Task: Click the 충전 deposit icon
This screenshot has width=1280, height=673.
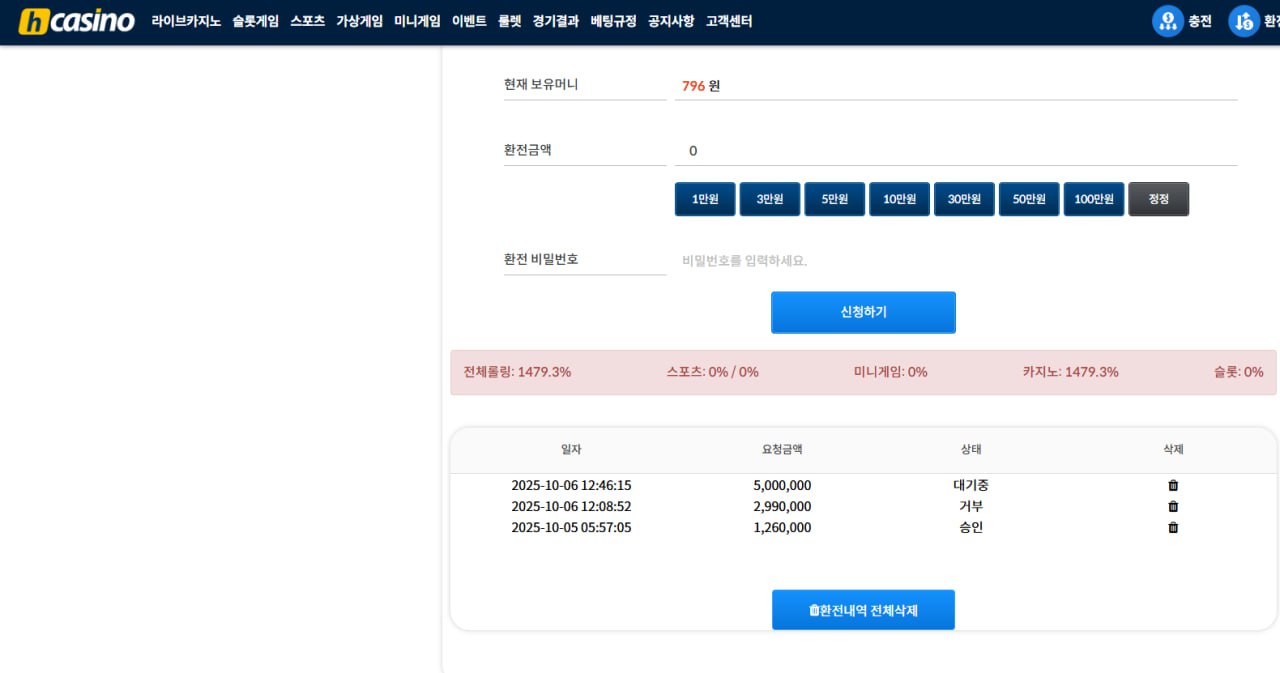Action: coord(1167,21)
